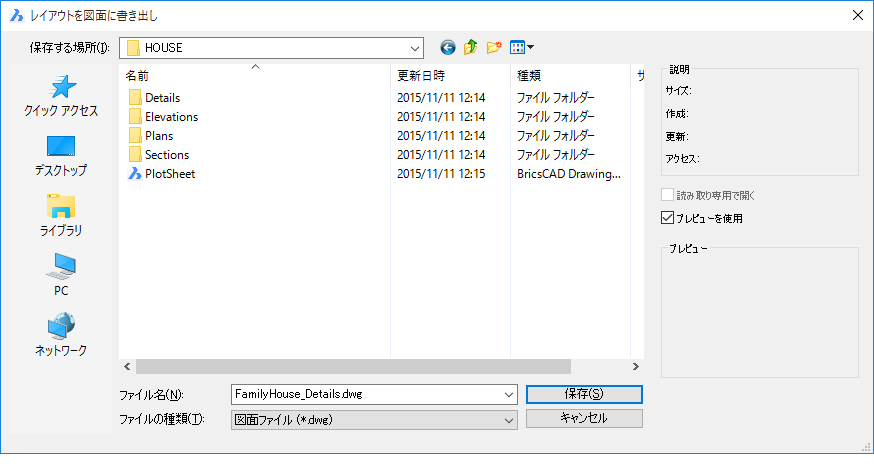This screenshot has height=470, width=874.
Task: Click the Sections row type cell
Action: point(556,154)
